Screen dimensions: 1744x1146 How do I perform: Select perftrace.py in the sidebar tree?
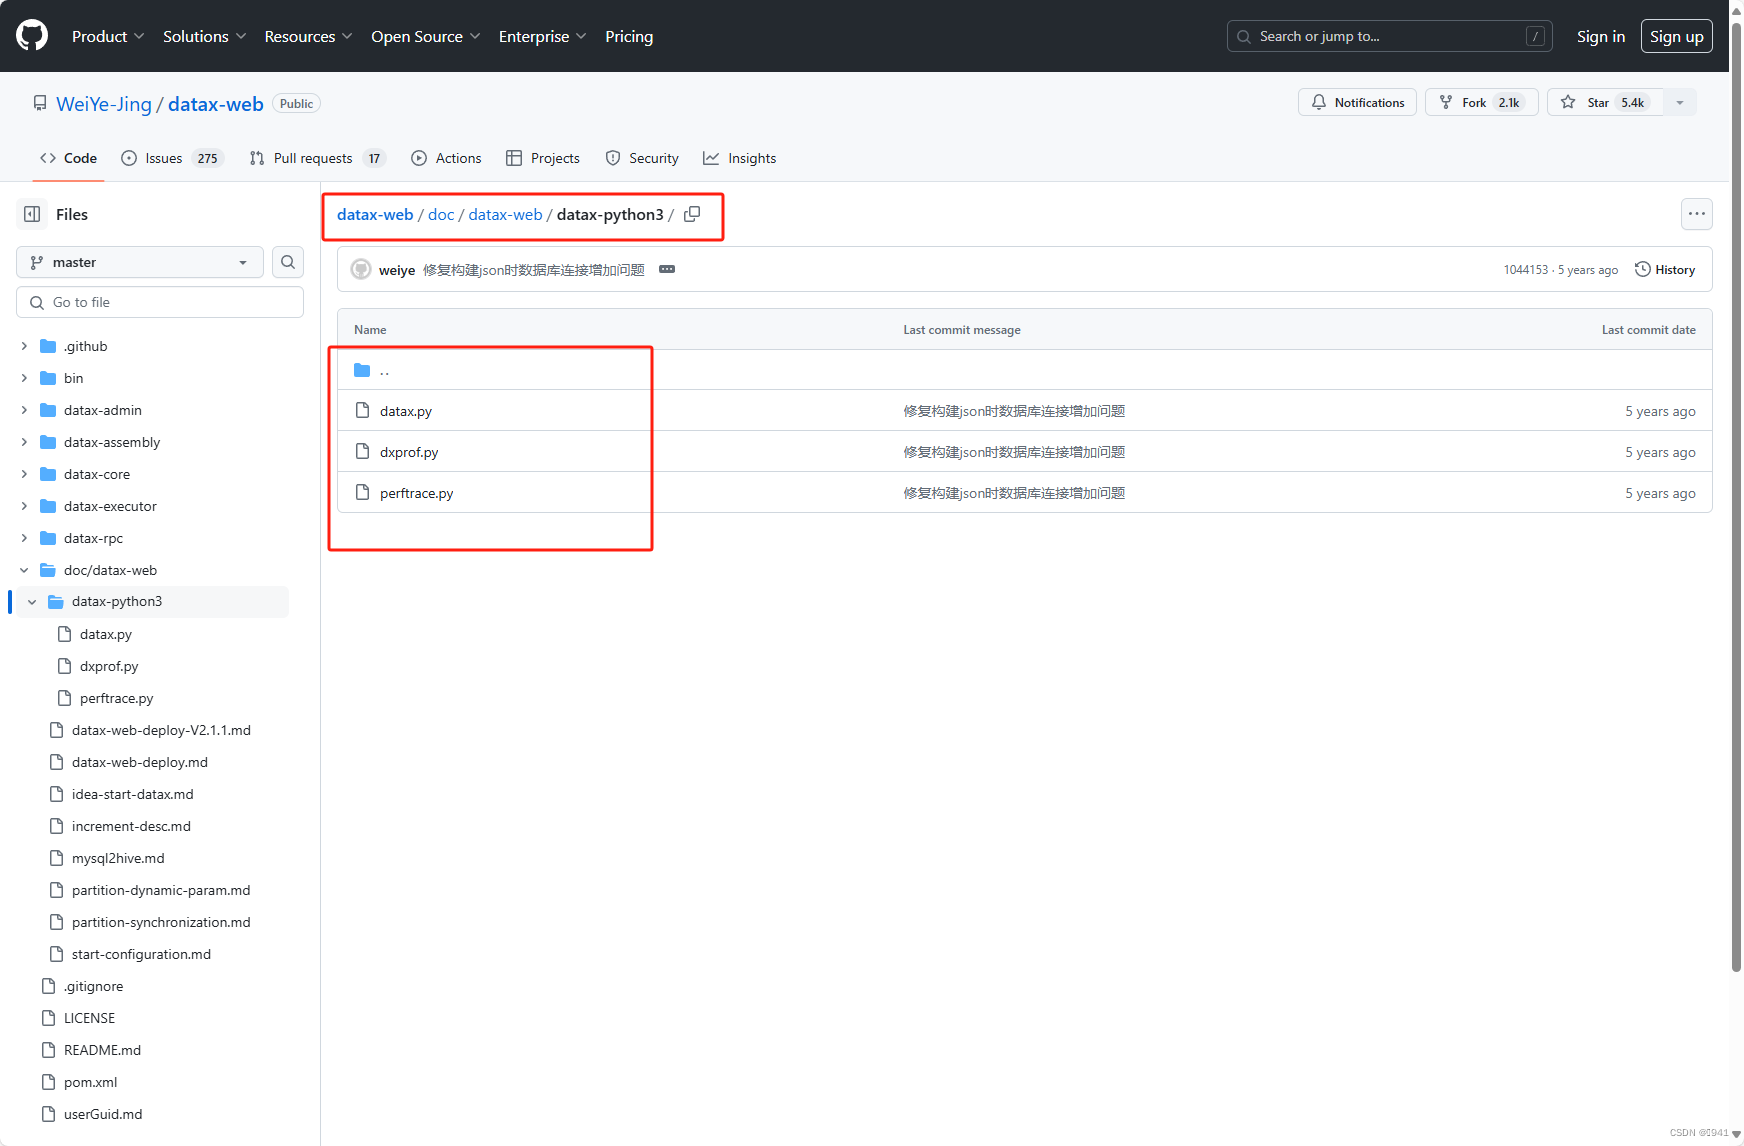pyautogui.click(x=117, y=698)
